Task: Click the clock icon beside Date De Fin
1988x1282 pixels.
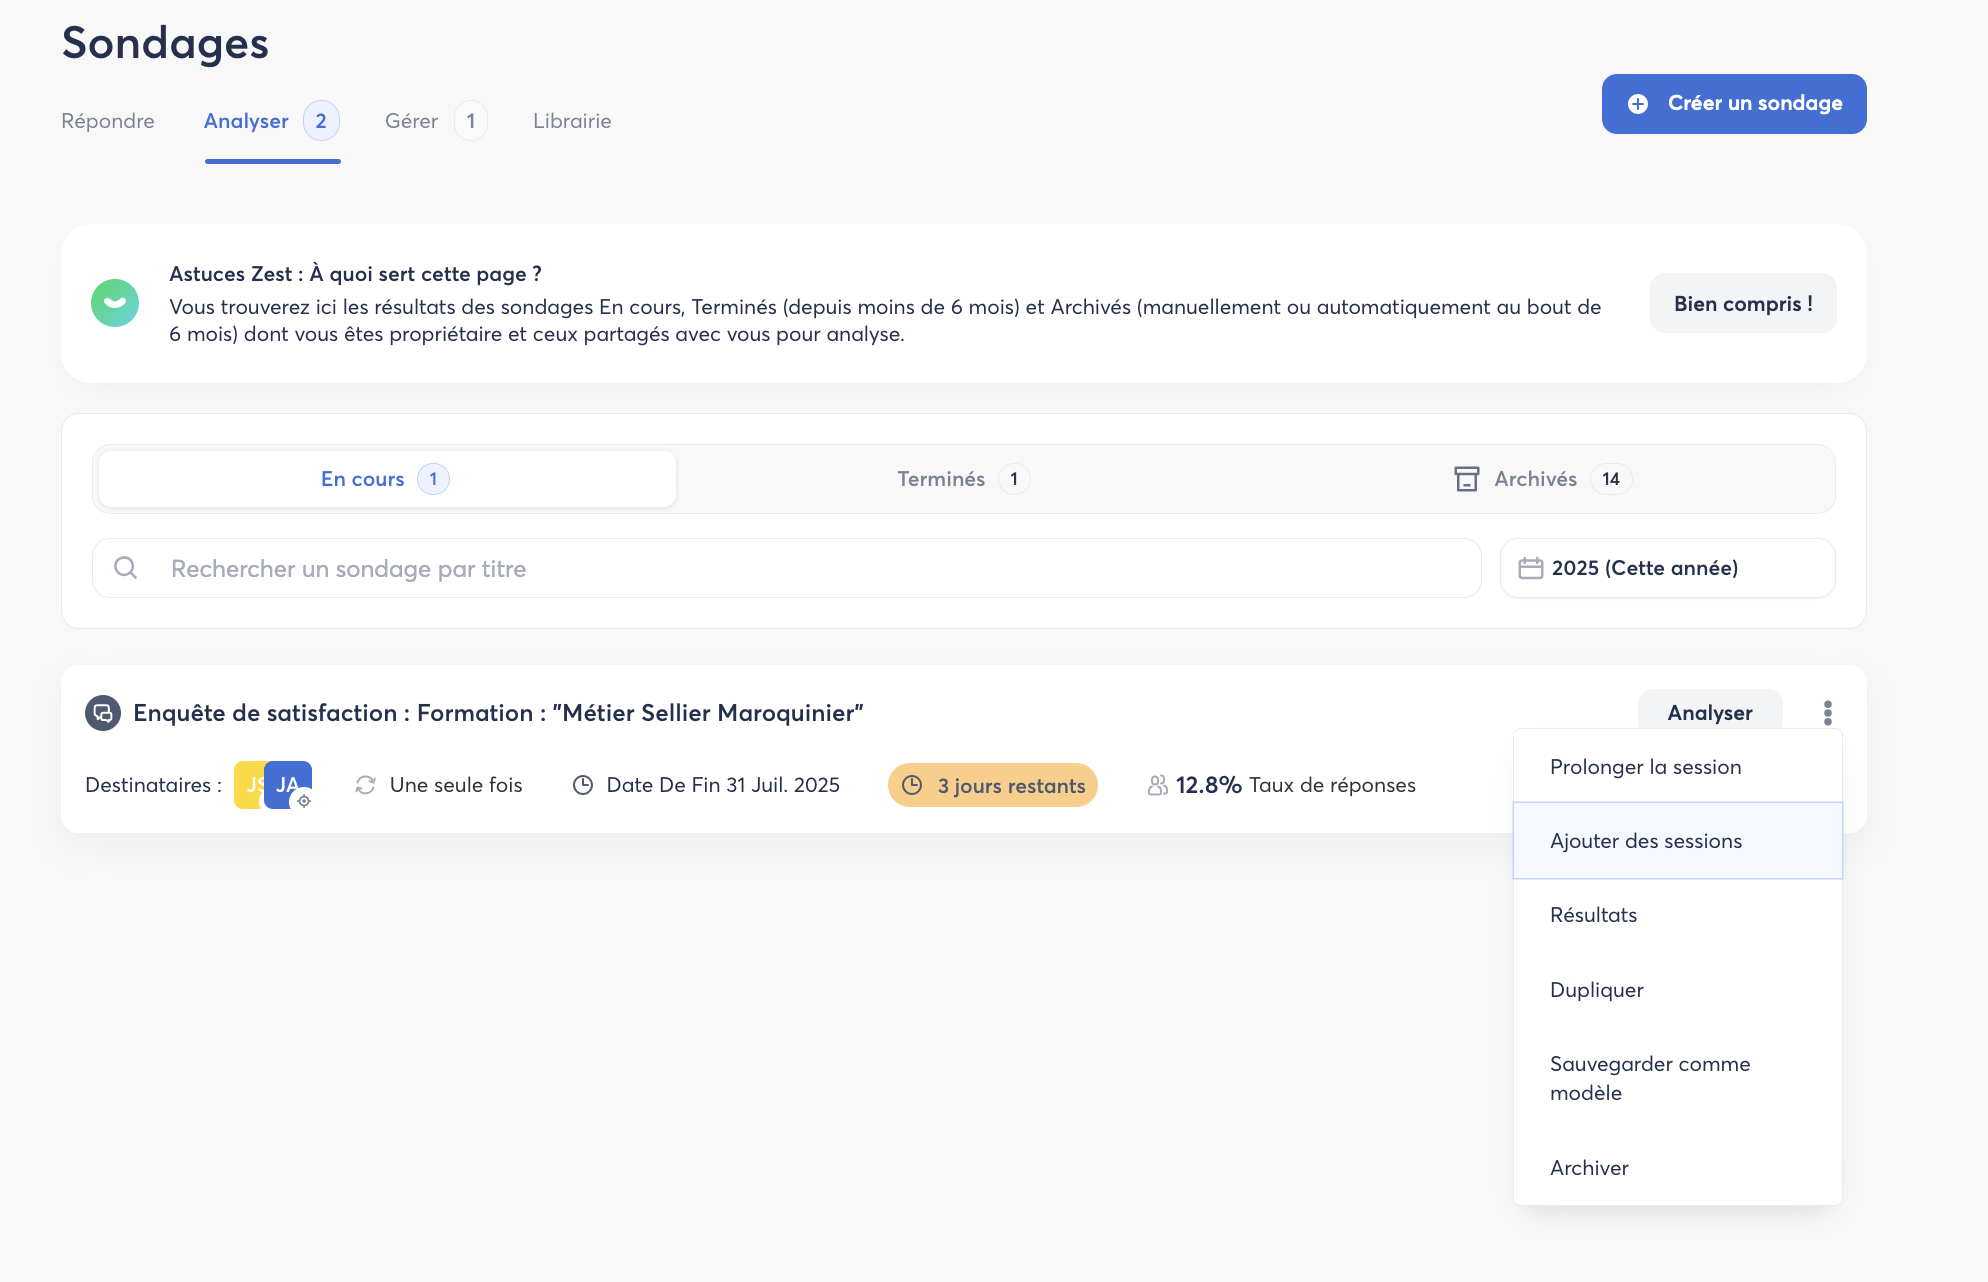Action: point(583,785)
